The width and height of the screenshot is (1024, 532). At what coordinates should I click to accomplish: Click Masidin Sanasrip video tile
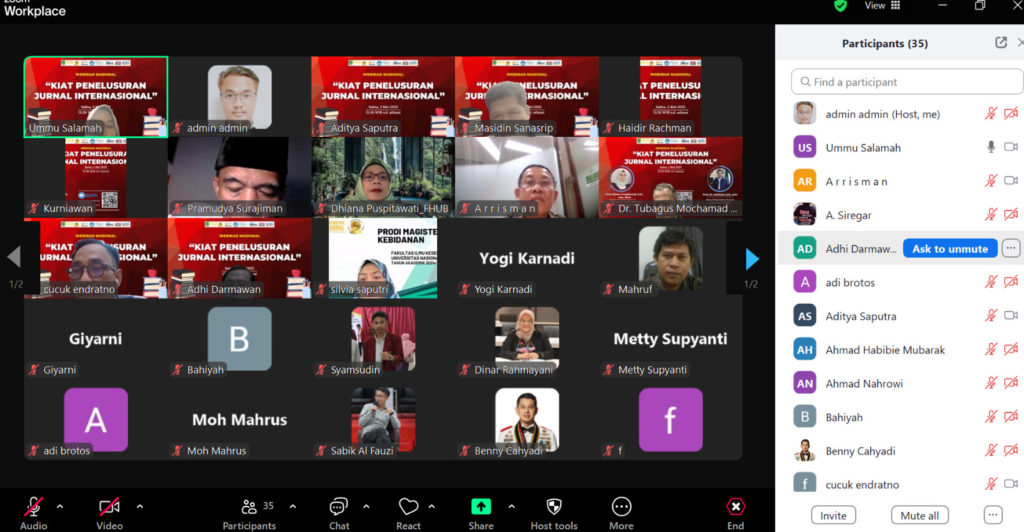click(526, 97)
